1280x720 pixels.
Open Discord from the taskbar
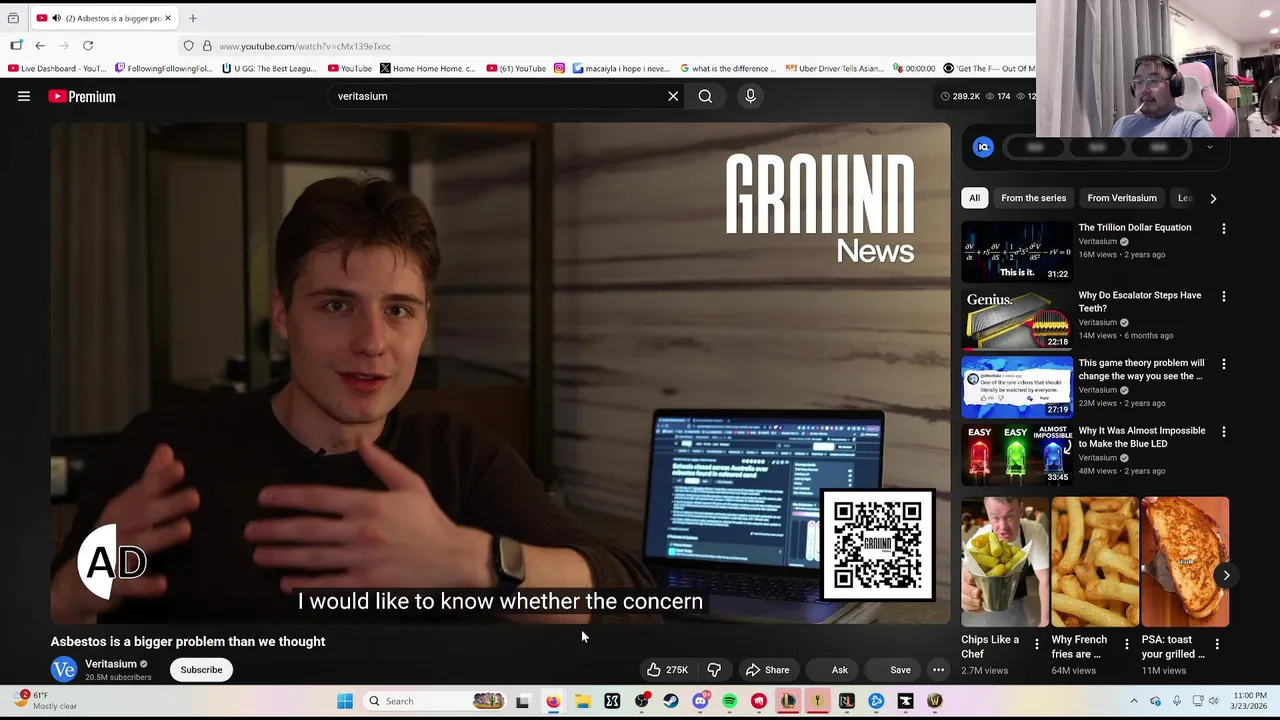click(700, 701)
